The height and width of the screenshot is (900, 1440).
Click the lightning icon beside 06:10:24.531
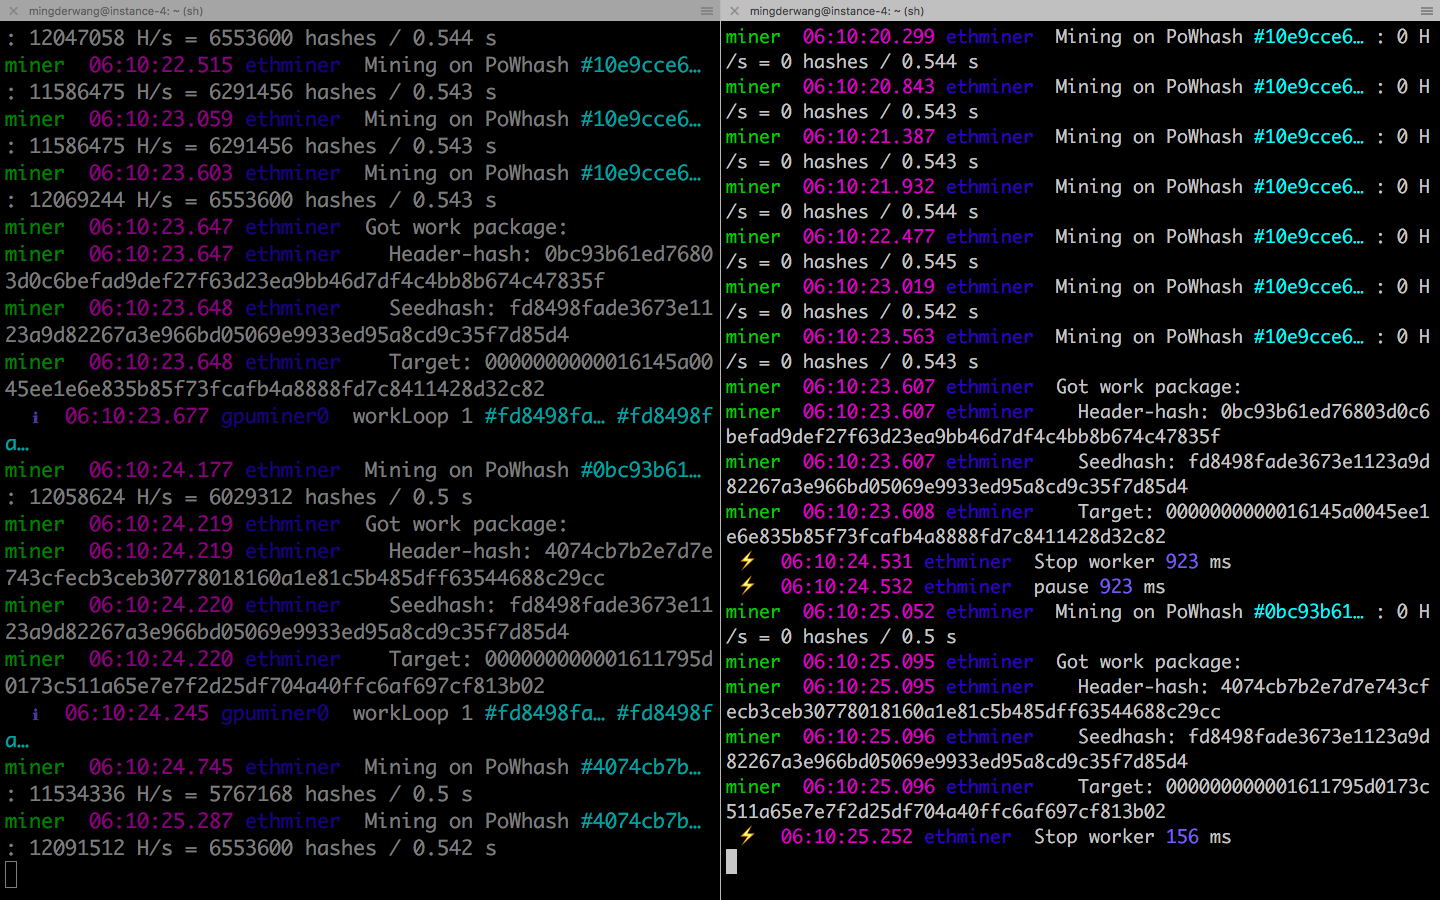coord(747,561)
